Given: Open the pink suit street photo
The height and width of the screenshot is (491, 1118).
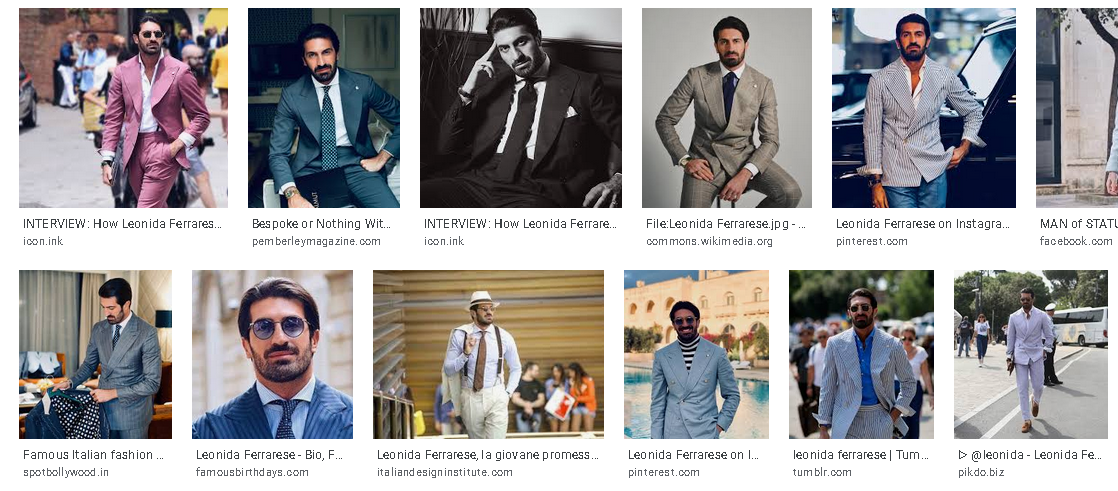Looking at the screenshot, I should point(123,108).
